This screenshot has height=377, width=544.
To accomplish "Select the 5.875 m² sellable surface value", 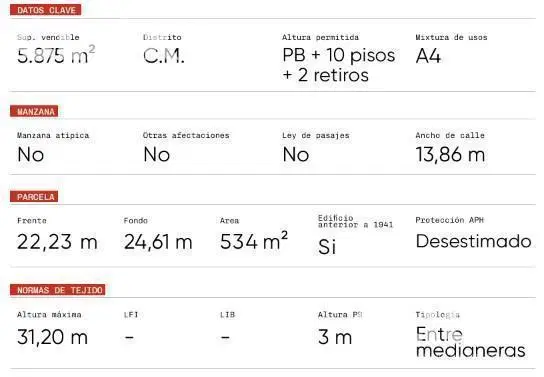I will point(56,55).
